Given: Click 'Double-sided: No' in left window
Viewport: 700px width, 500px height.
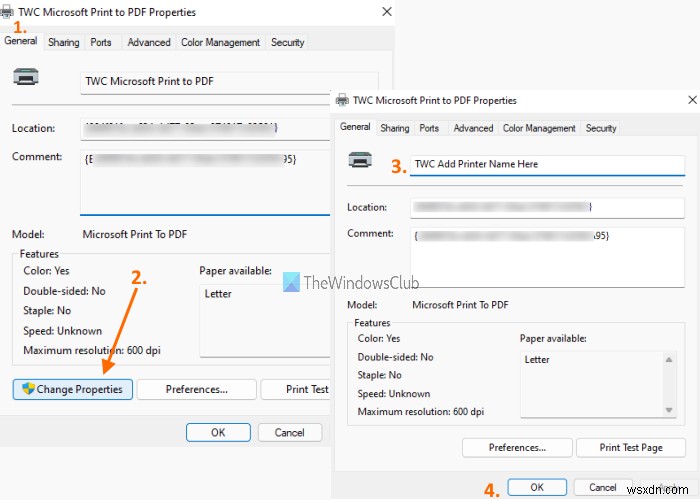Looking at the screenshot, I should (x=64, y=291).
